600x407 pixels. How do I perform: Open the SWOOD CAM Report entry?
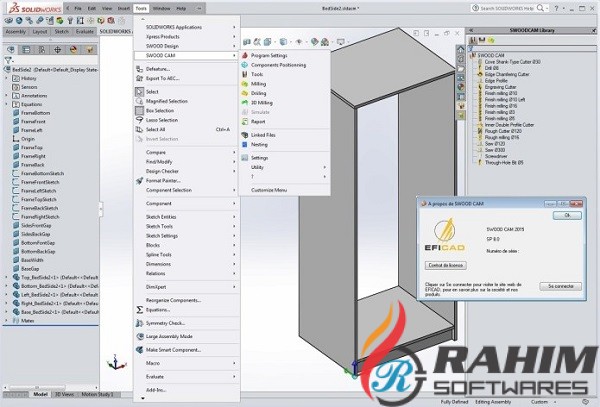coord(258,122)
